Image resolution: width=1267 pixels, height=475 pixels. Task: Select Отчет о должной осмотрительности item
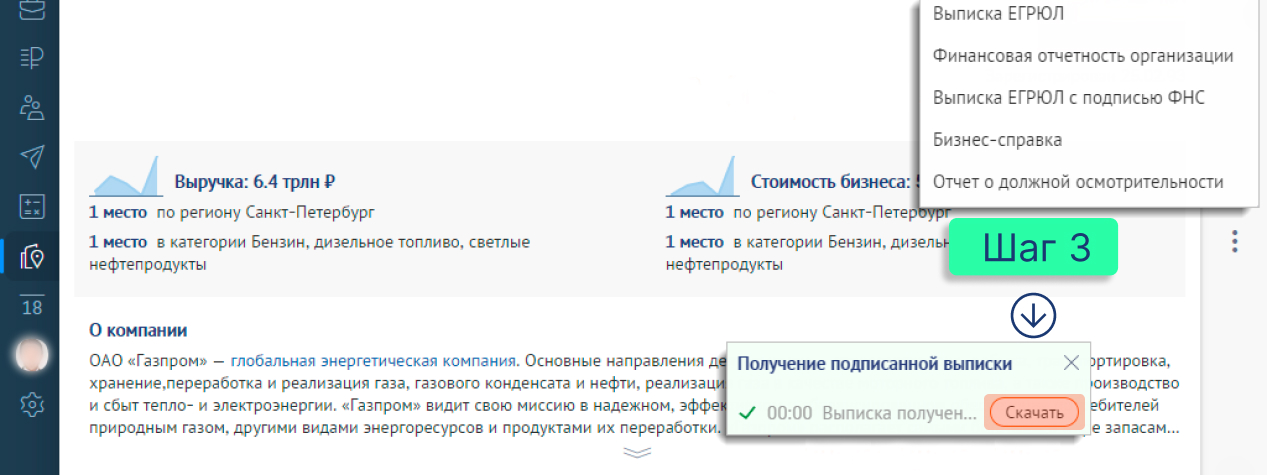1078,182
